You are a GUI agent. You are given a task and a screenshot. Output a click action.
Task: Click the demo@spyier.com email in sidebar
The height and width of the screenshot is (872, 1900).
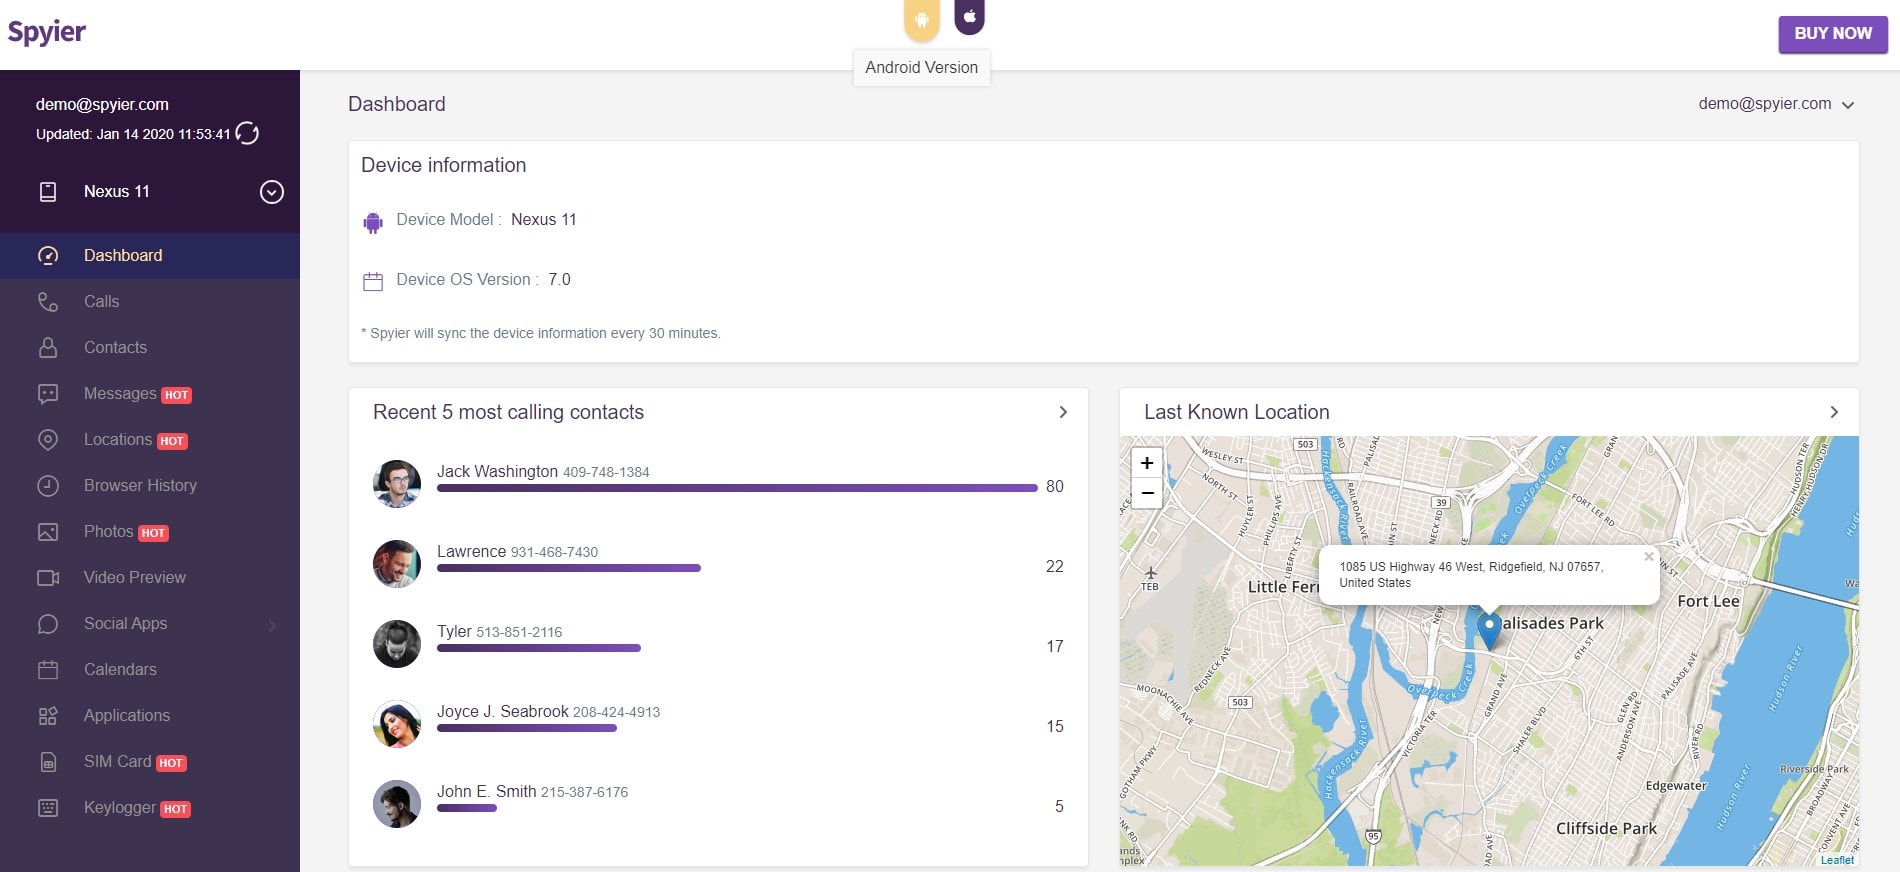click(102, 105)
